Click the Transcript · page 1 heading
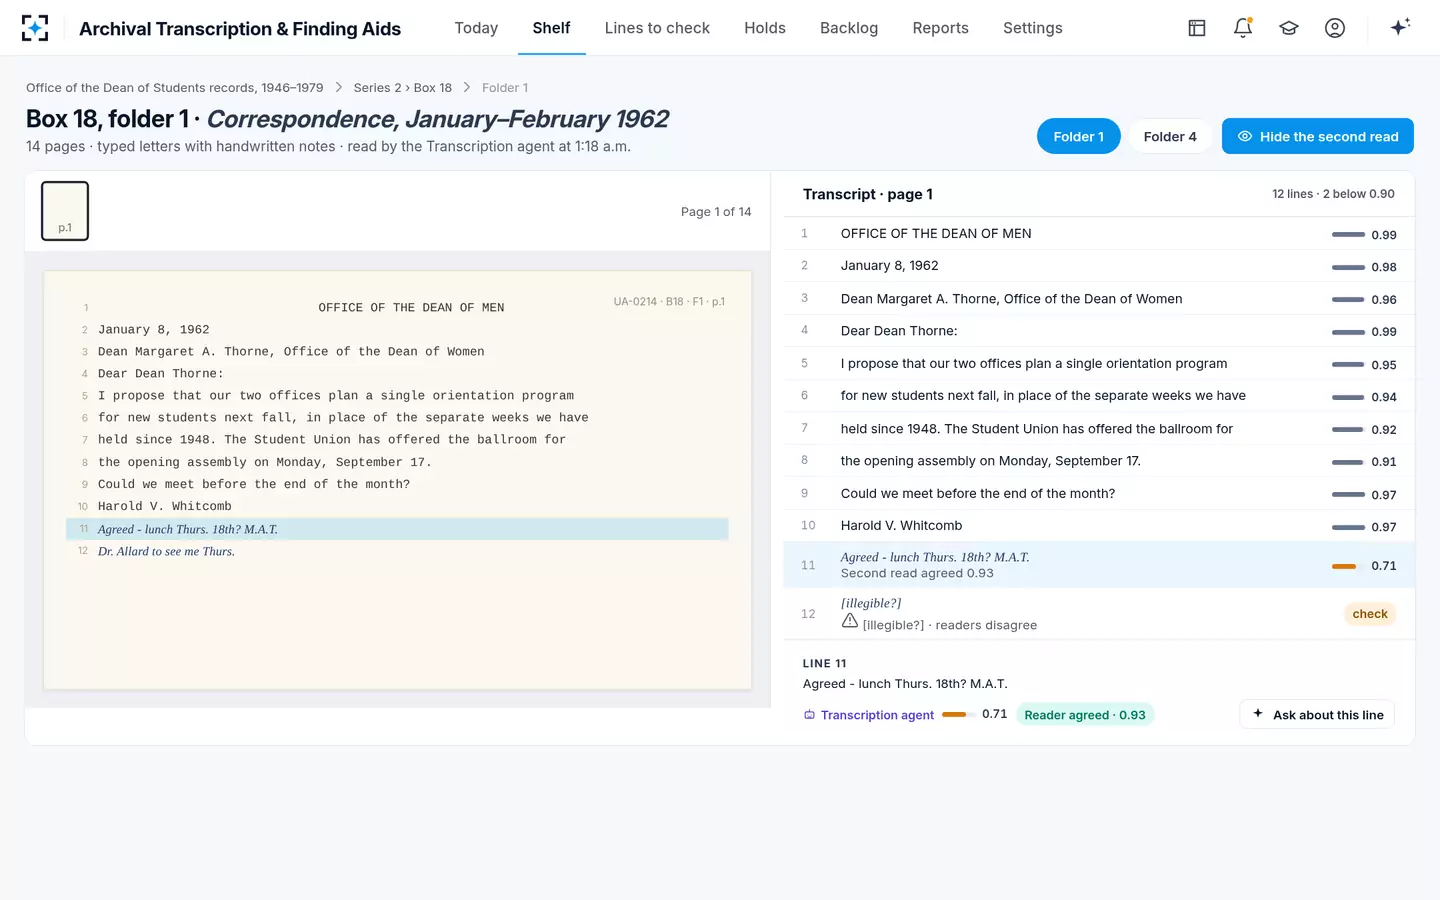1440x900 pixels. (x=868, y=194)
